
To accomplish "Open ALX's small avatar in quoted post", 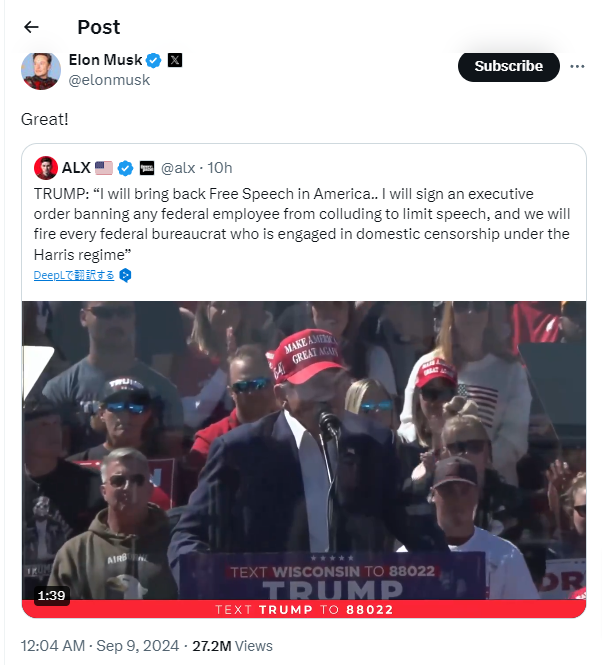I will tap(45, 167).
